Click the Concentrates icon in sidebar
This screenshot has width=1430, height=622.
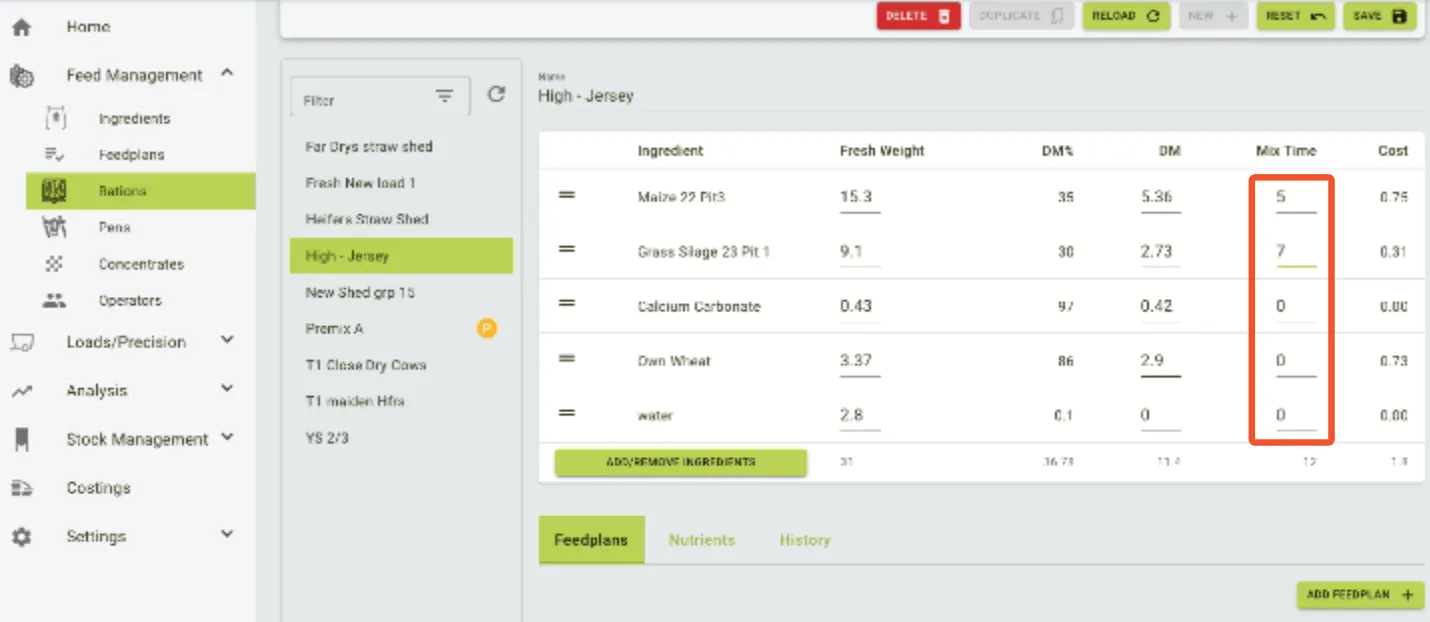click(55, 264)
